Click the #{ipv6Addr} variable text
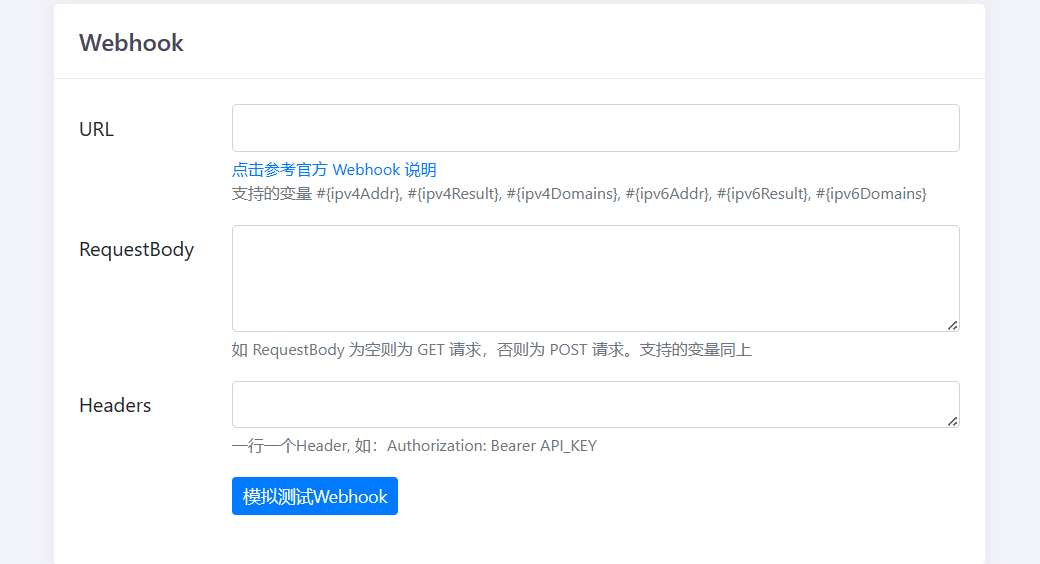Viewport: 1040px width, 564px height. pos(667,194)
